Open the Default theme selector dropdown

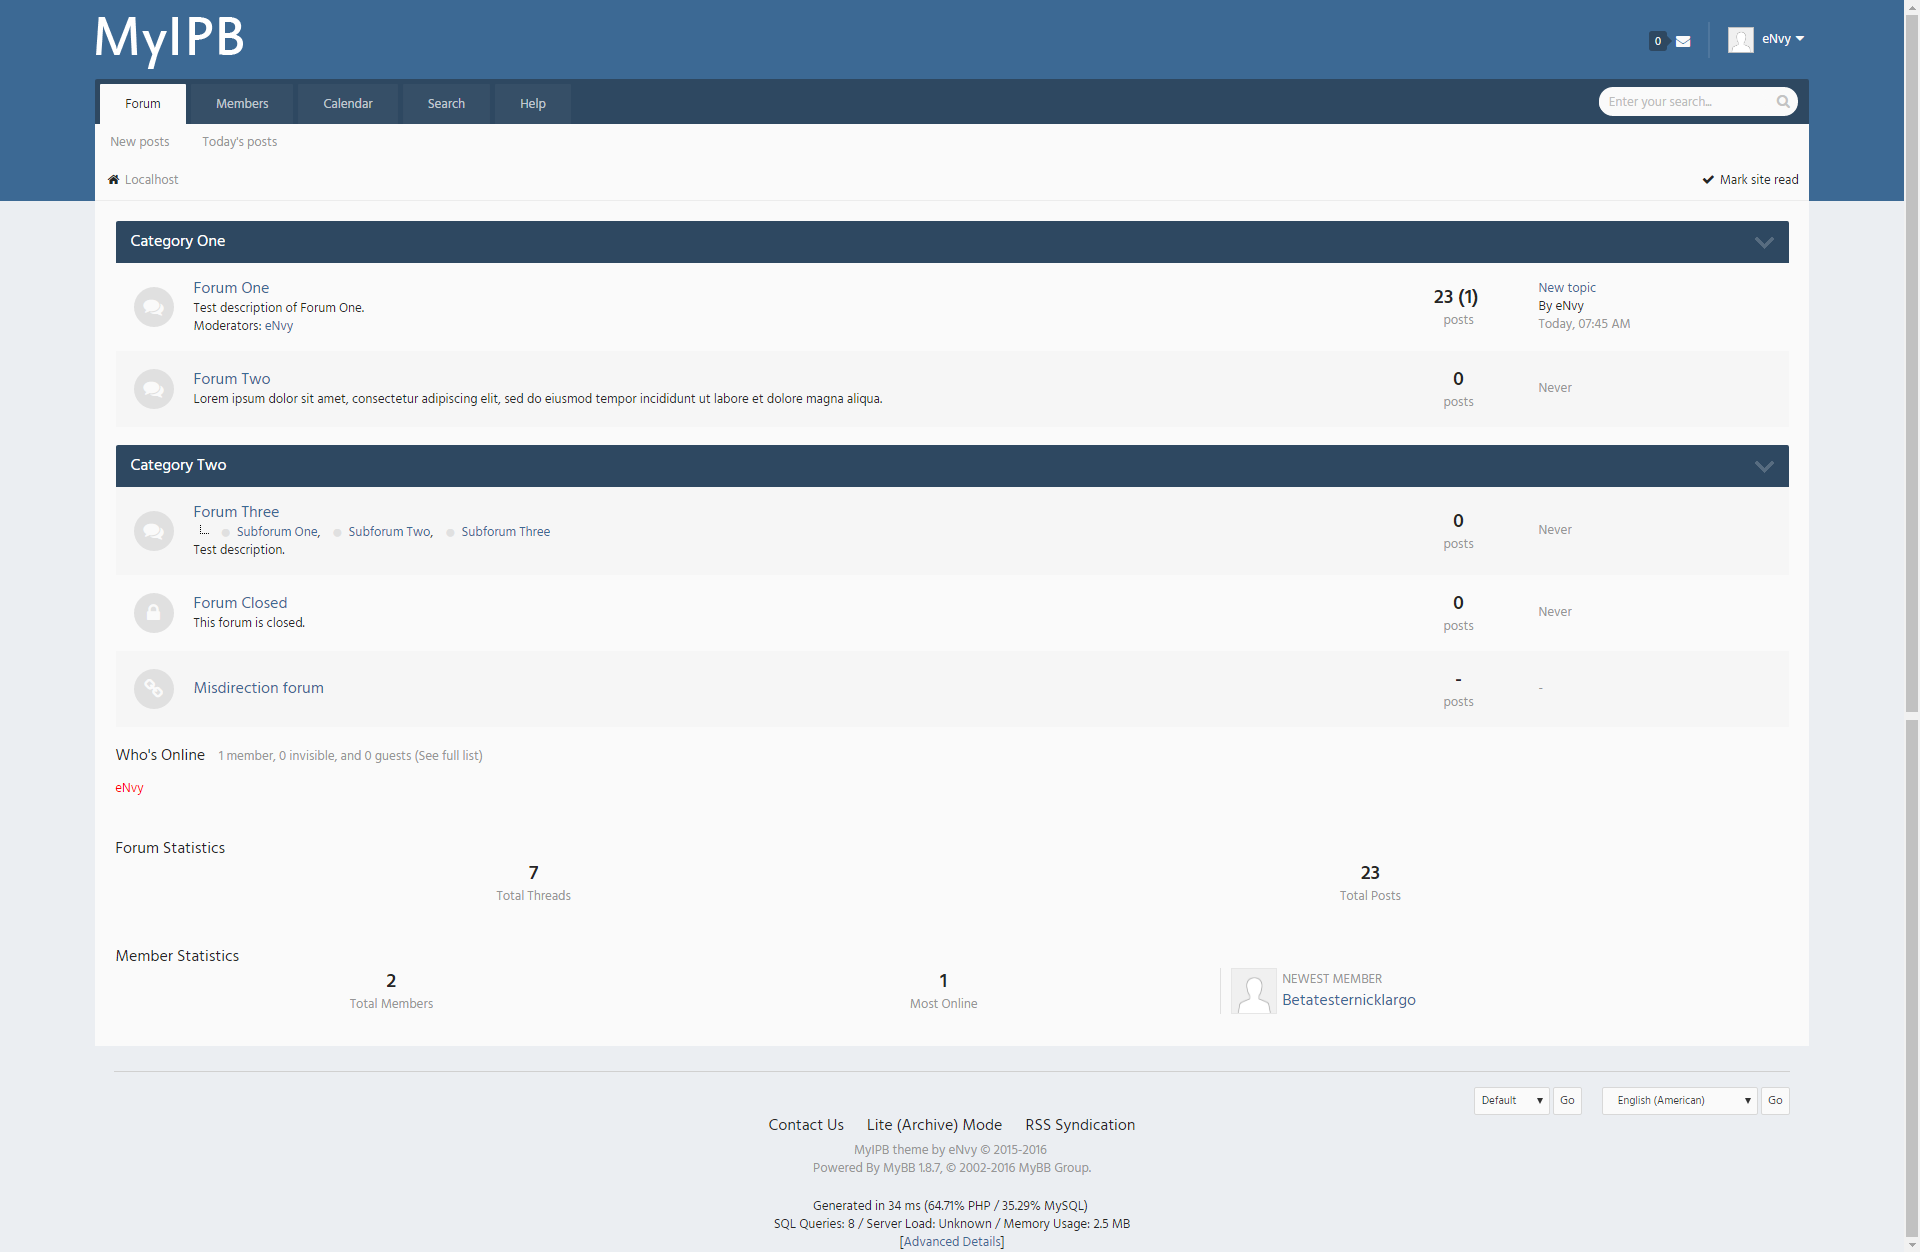coord(1511,1100)
